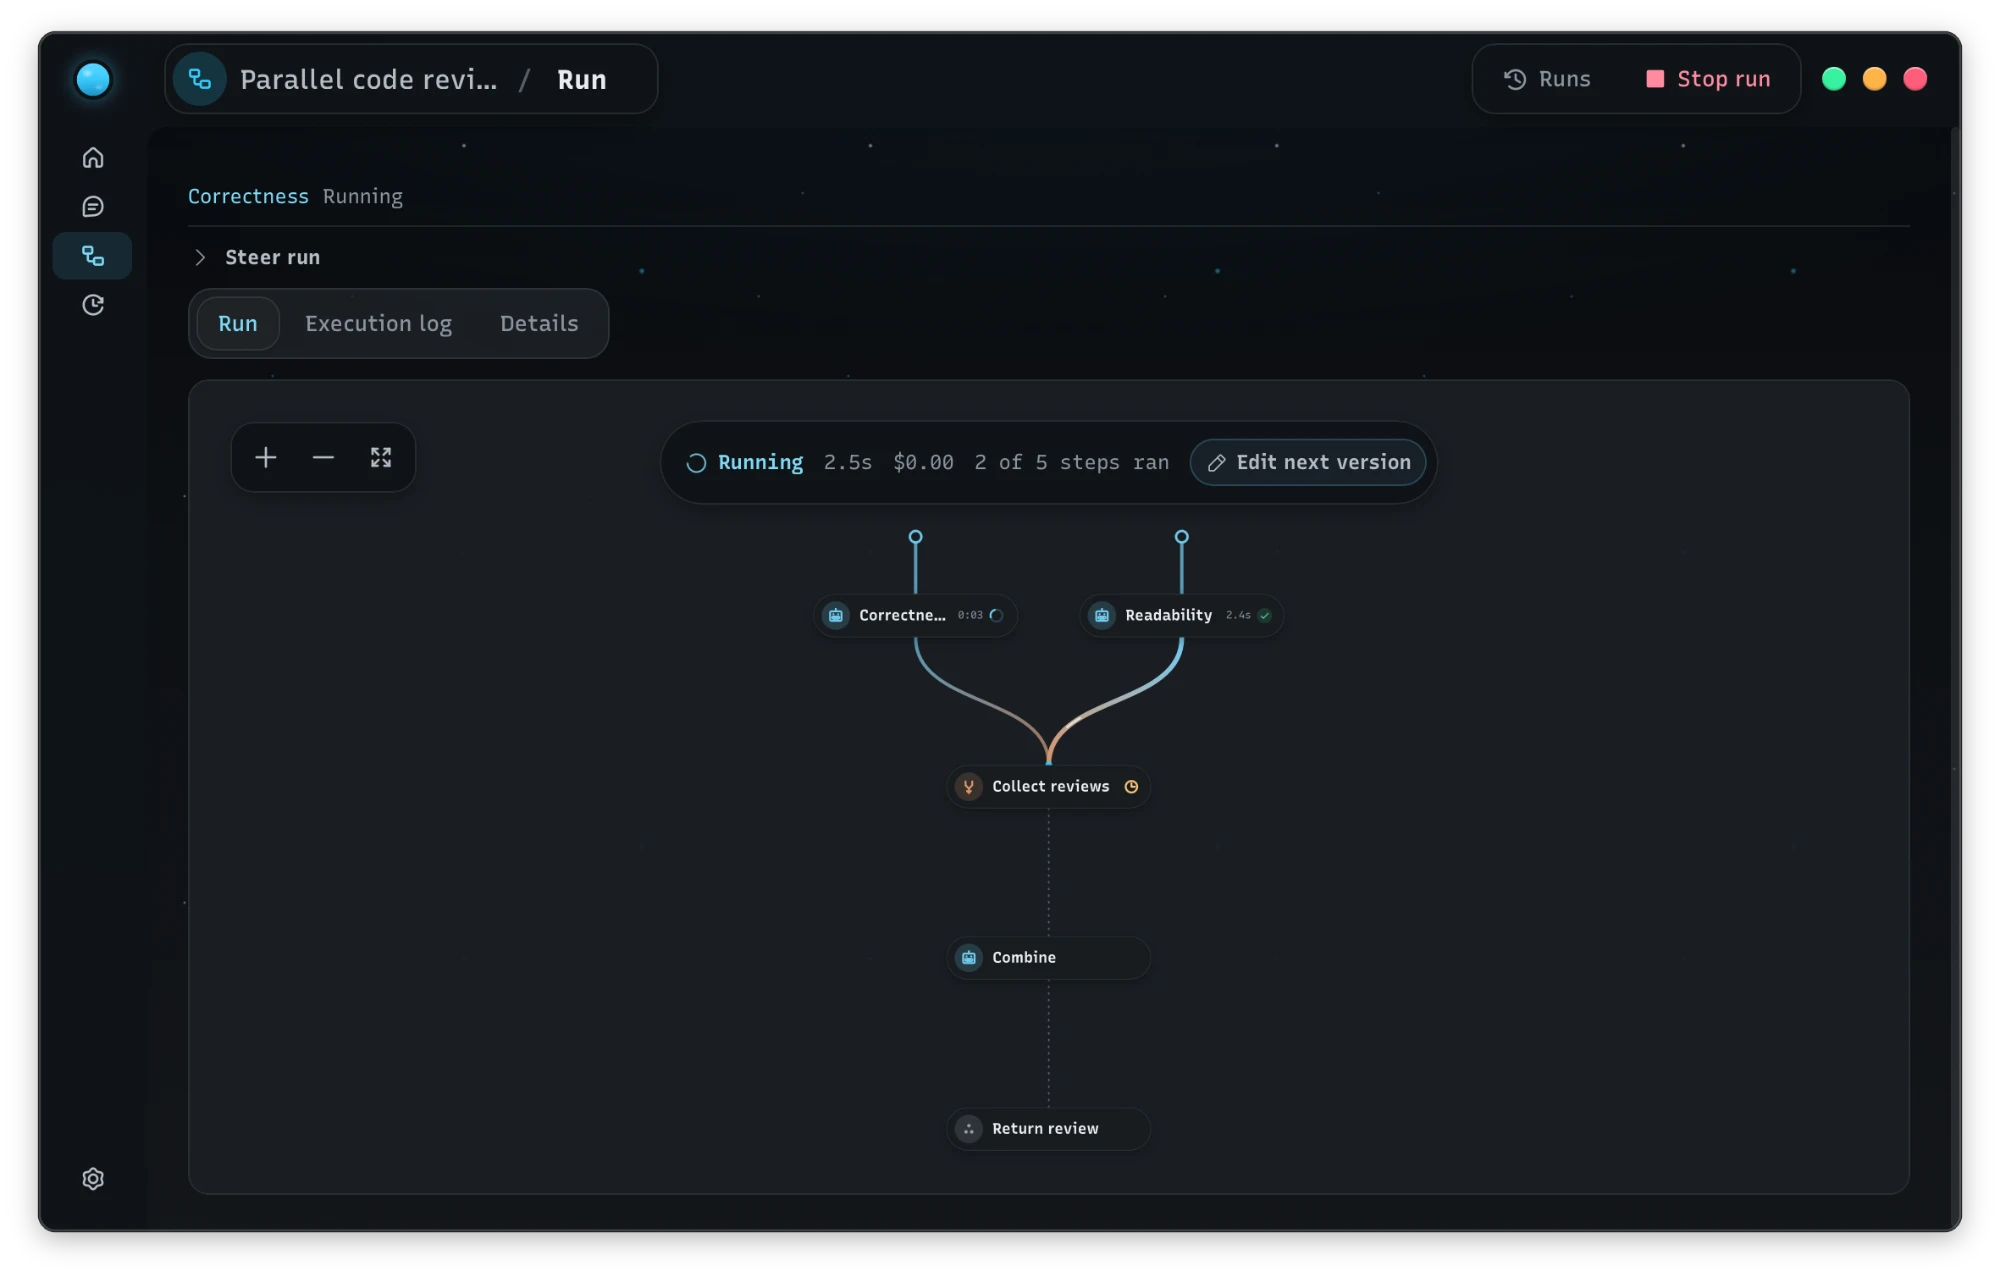Click the Running status indicator
Viewport: 2000px width, 1277px height.
(x=745, y=463)
